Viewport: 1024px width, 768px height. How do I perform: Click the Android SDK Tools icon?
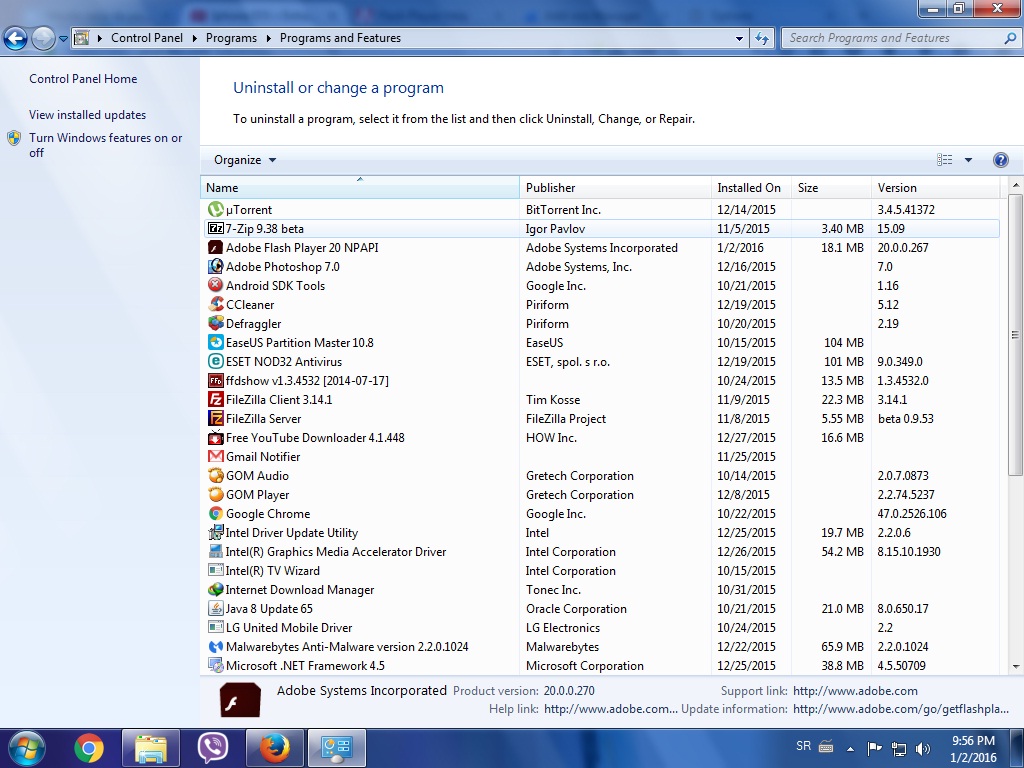216,285
